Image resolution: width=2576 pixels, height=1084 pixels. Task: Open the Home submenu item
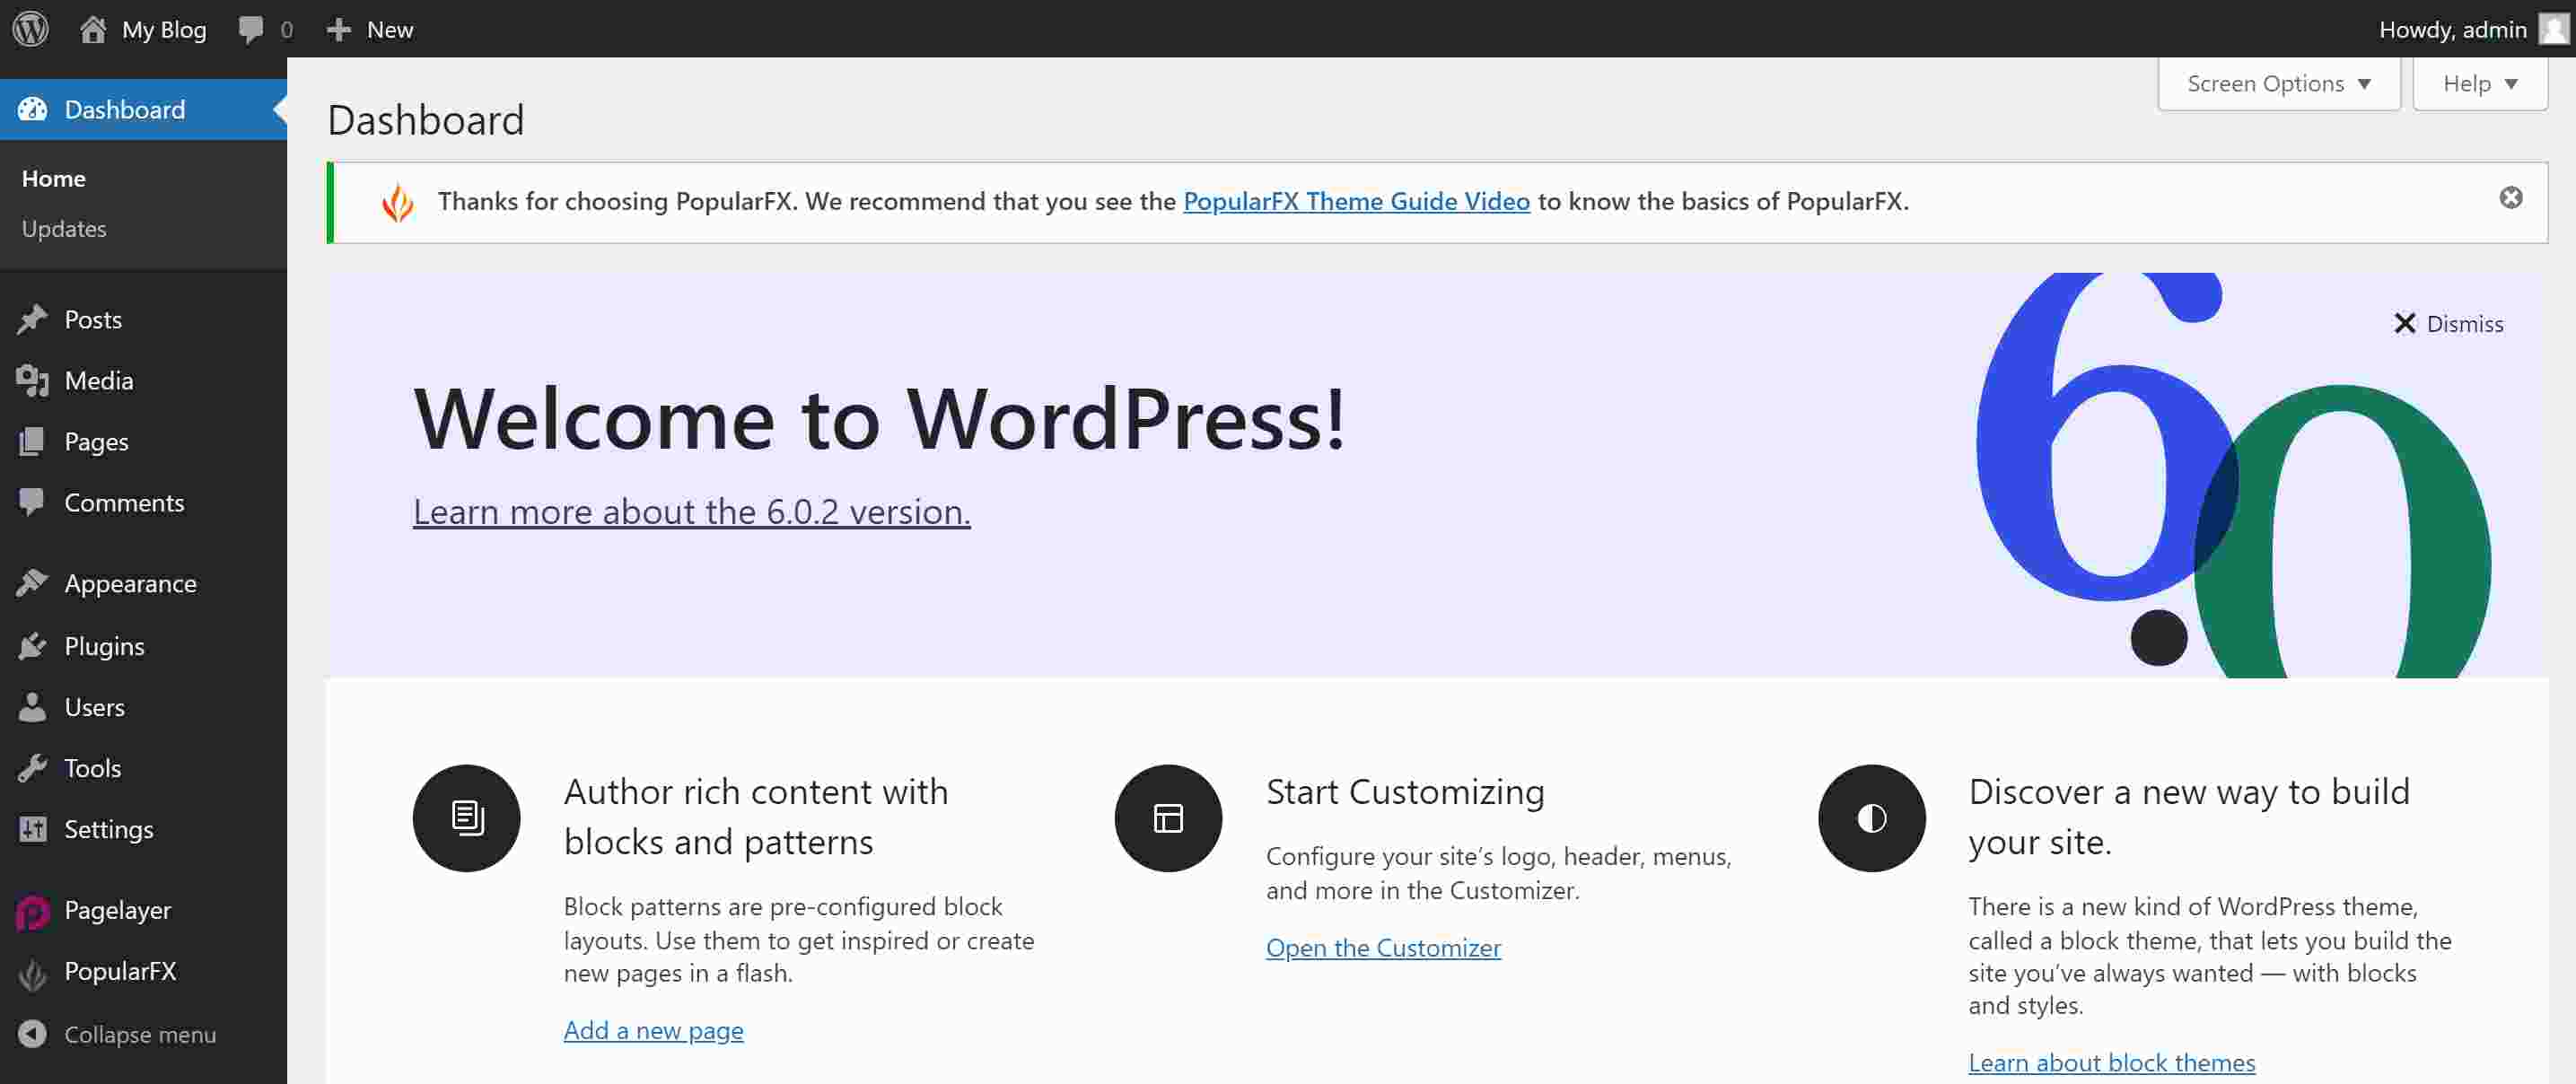click(54, 179)
